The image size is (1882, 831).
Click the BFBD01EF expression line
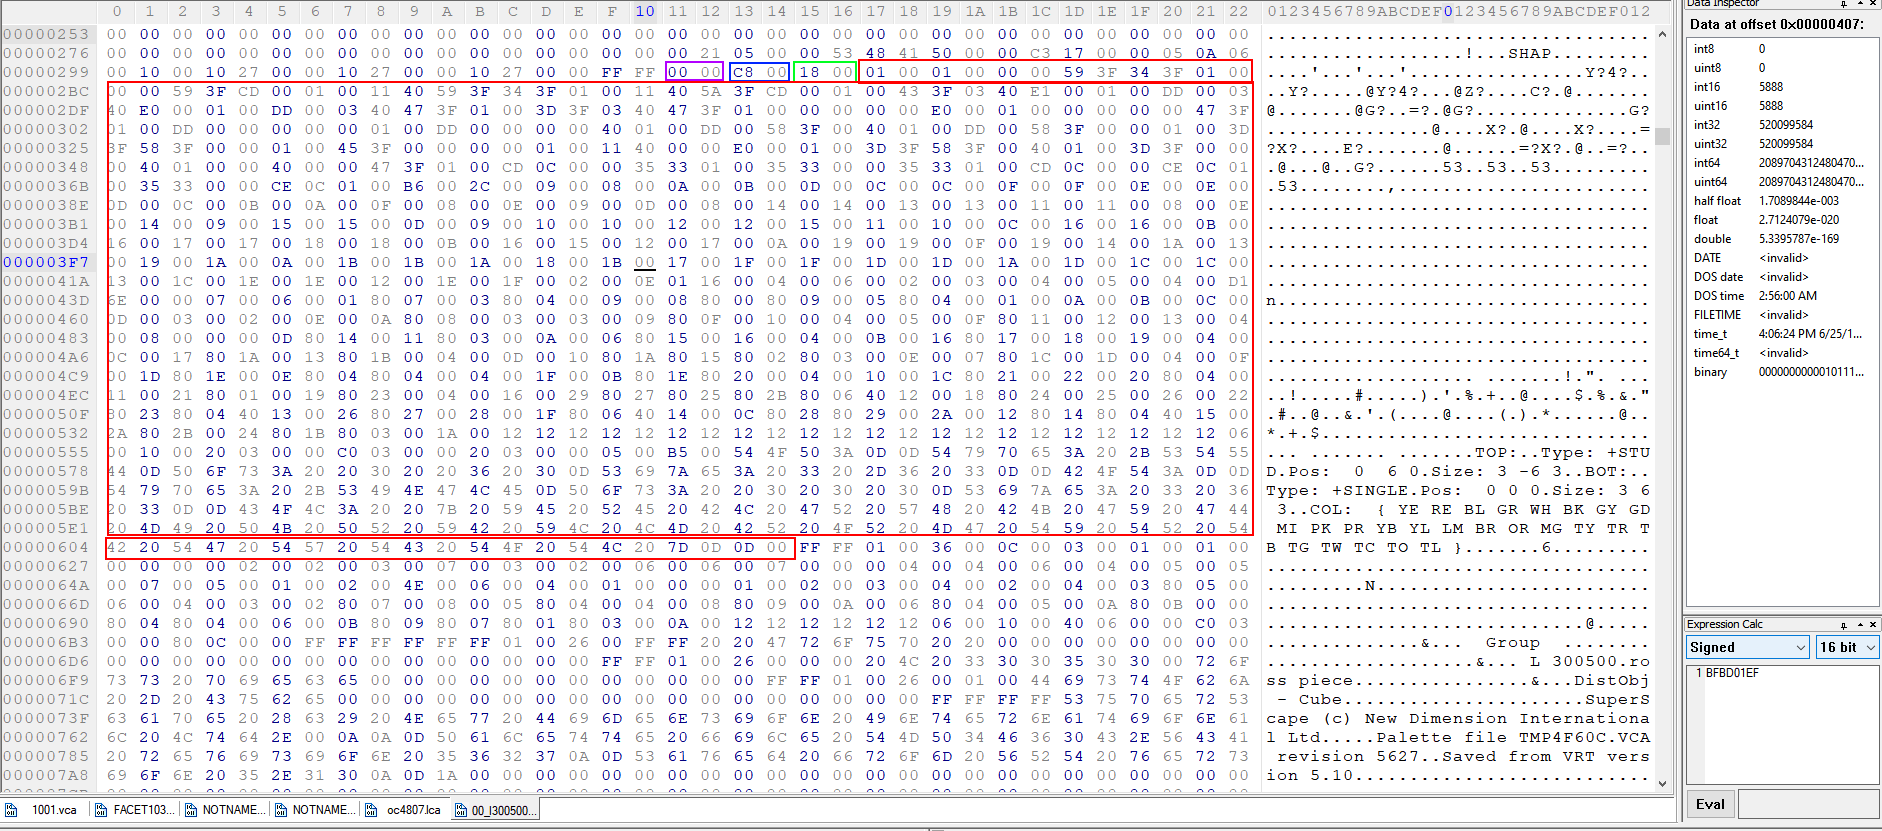[x=1732, y=673]
